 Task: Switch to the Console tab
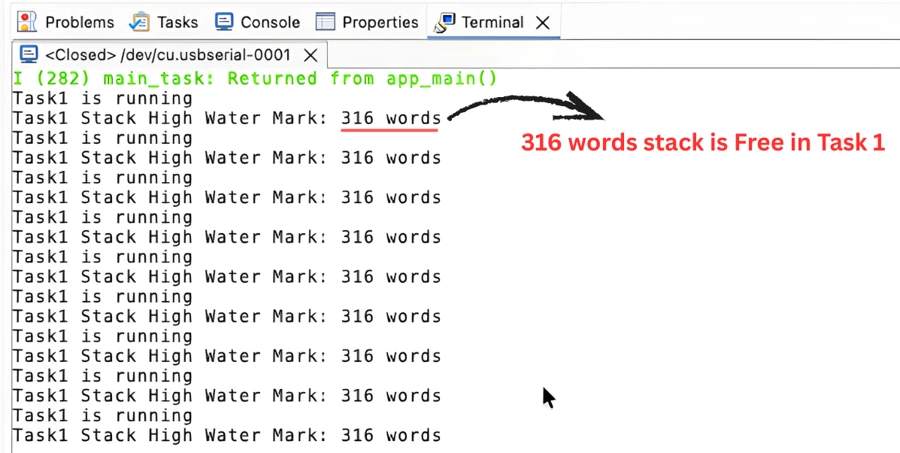pos(270,21)
